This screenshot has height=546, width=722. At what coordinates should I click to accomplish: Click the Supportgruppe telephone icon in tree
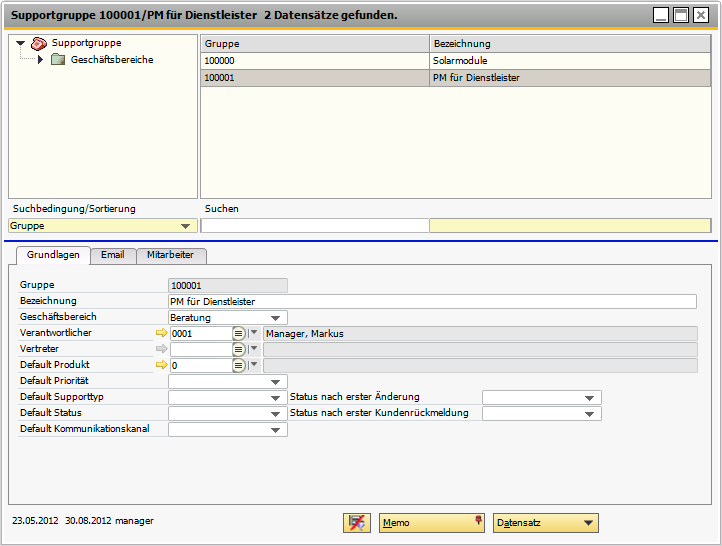click(x=39, y=43)
